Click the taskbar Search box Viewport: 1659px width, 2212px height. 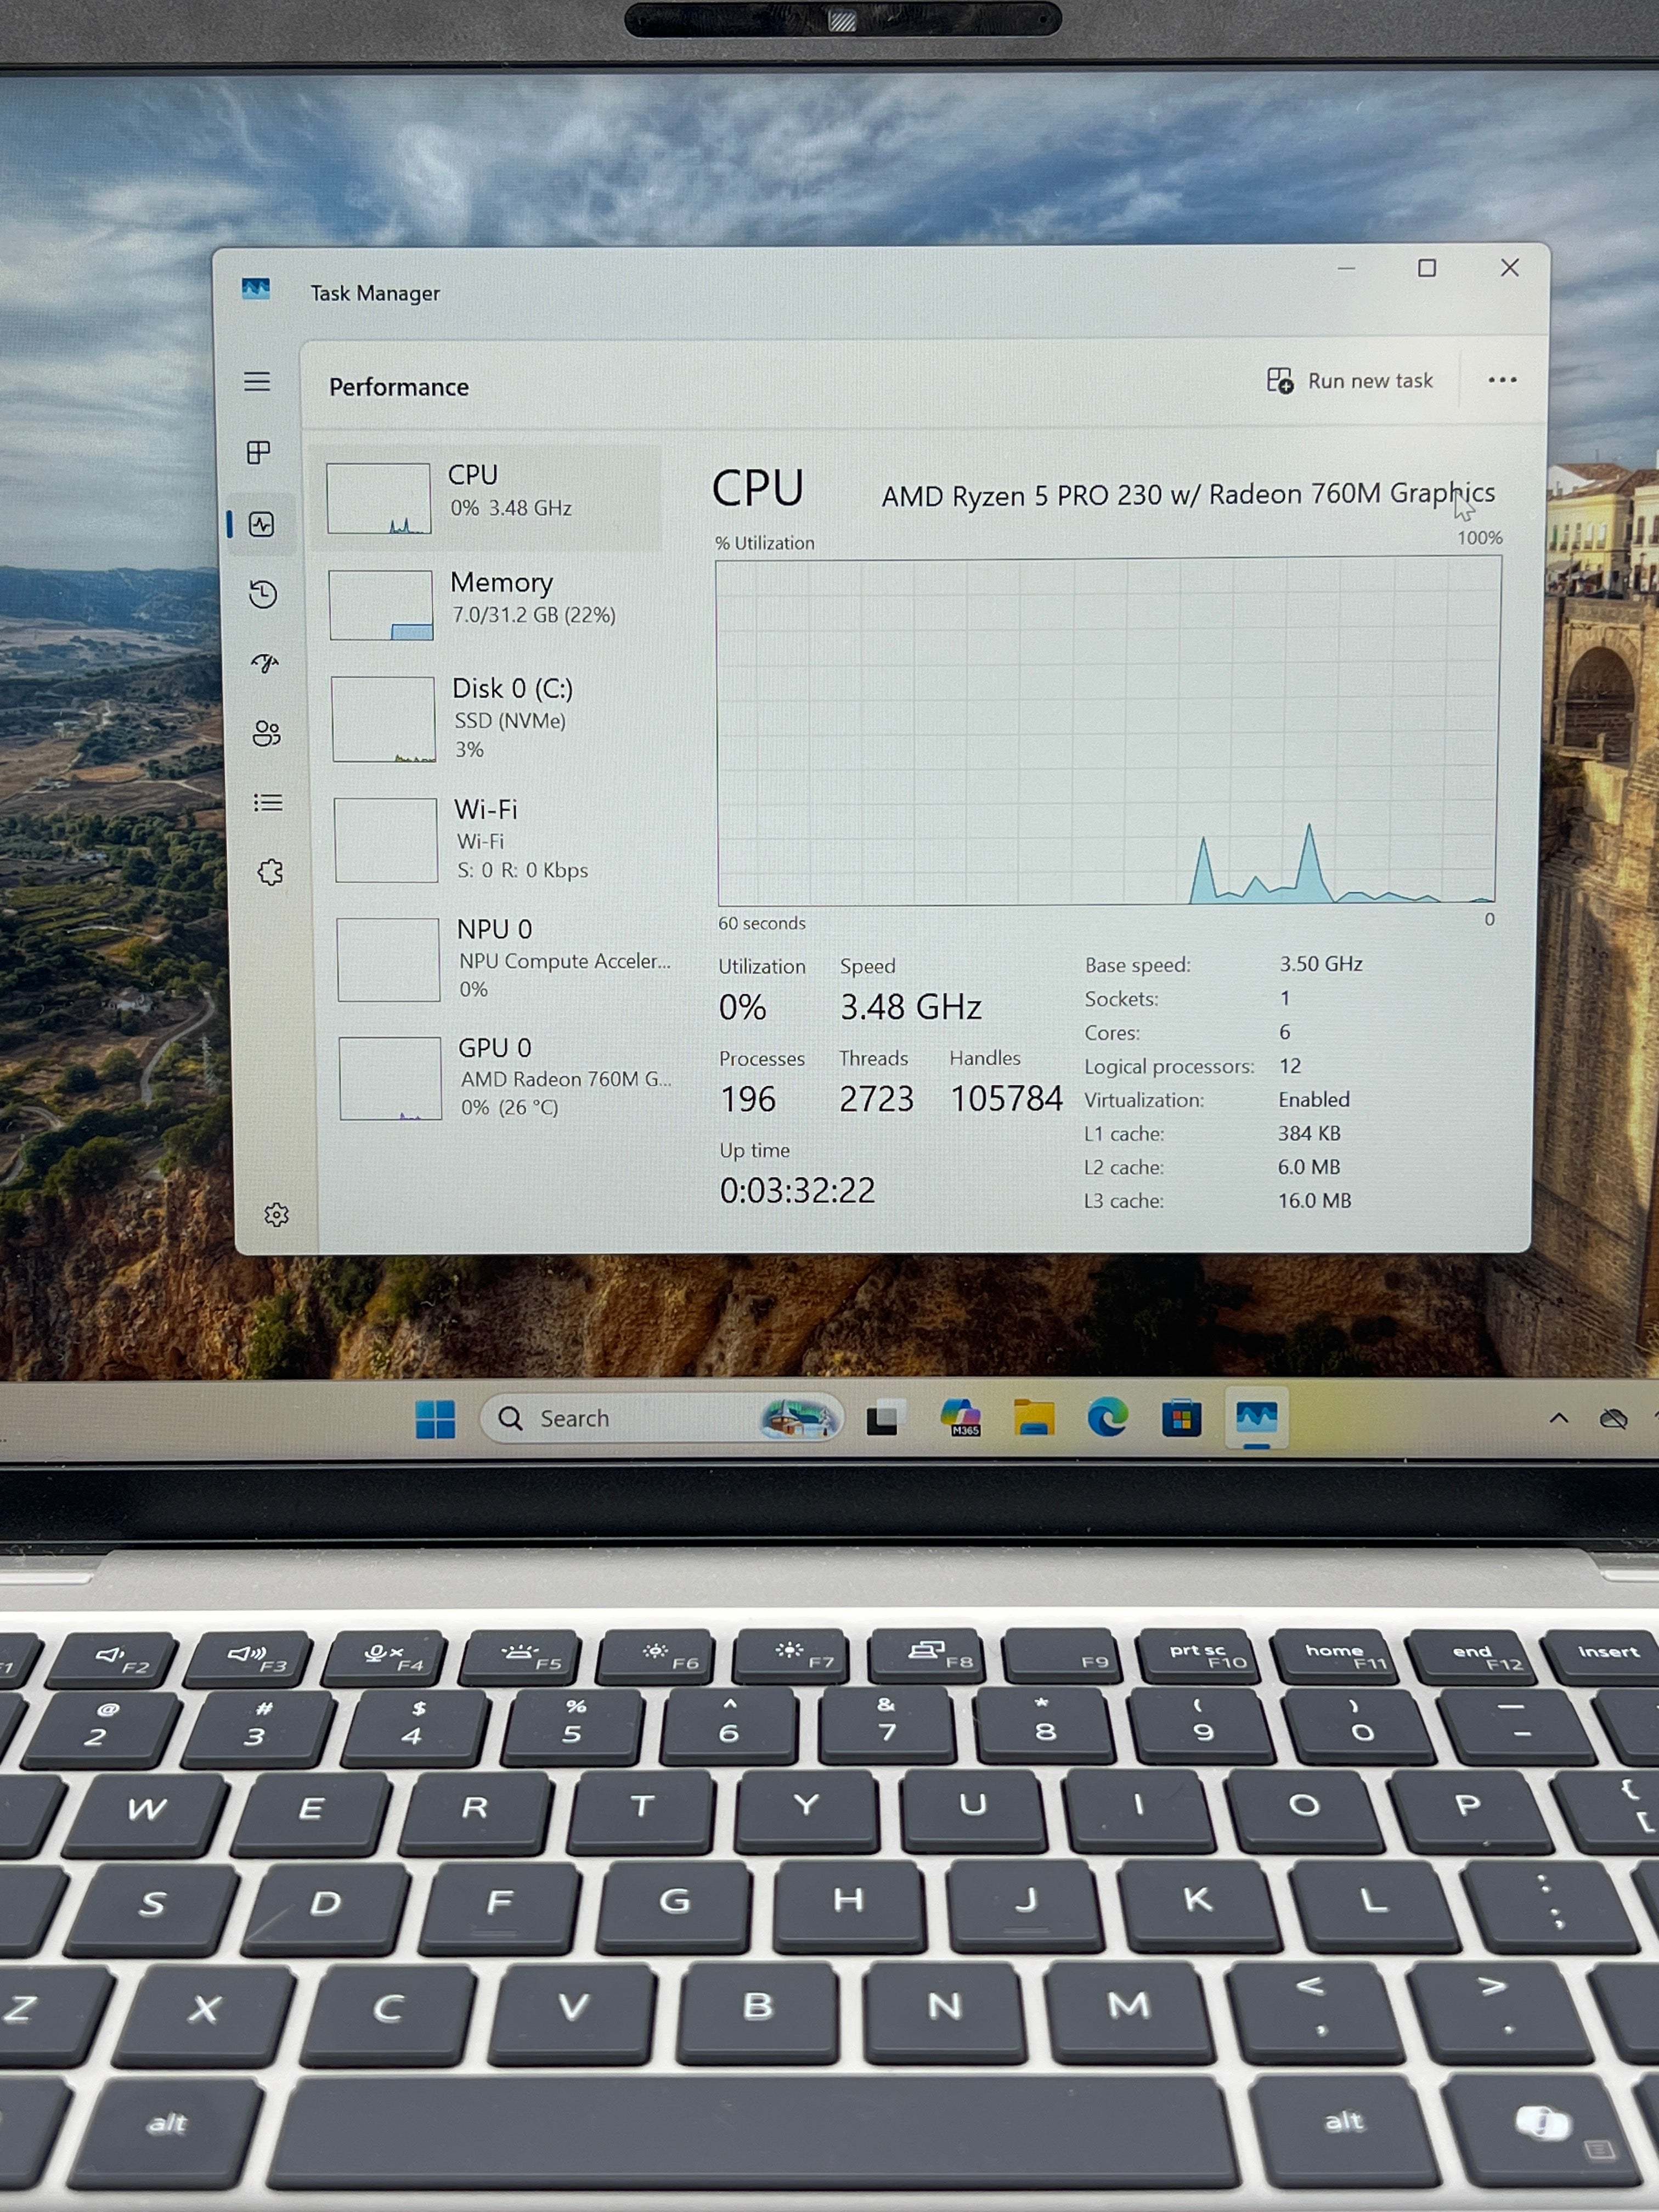tap(661, 1418)
